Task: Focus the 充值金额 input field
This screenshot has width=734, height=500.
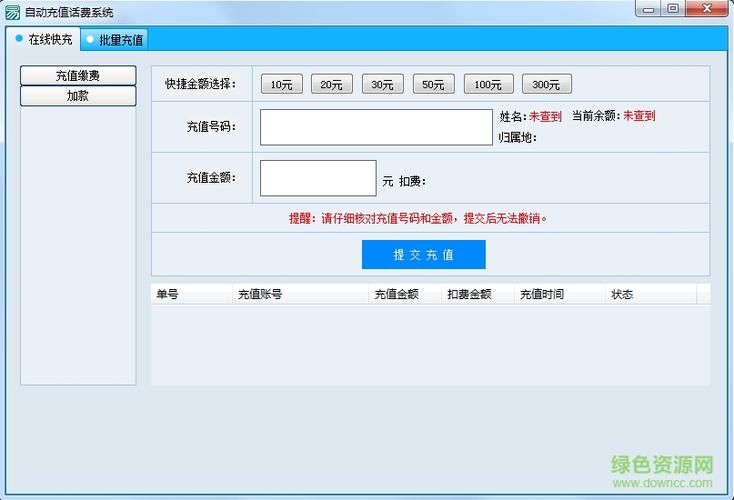Action: 318,178
